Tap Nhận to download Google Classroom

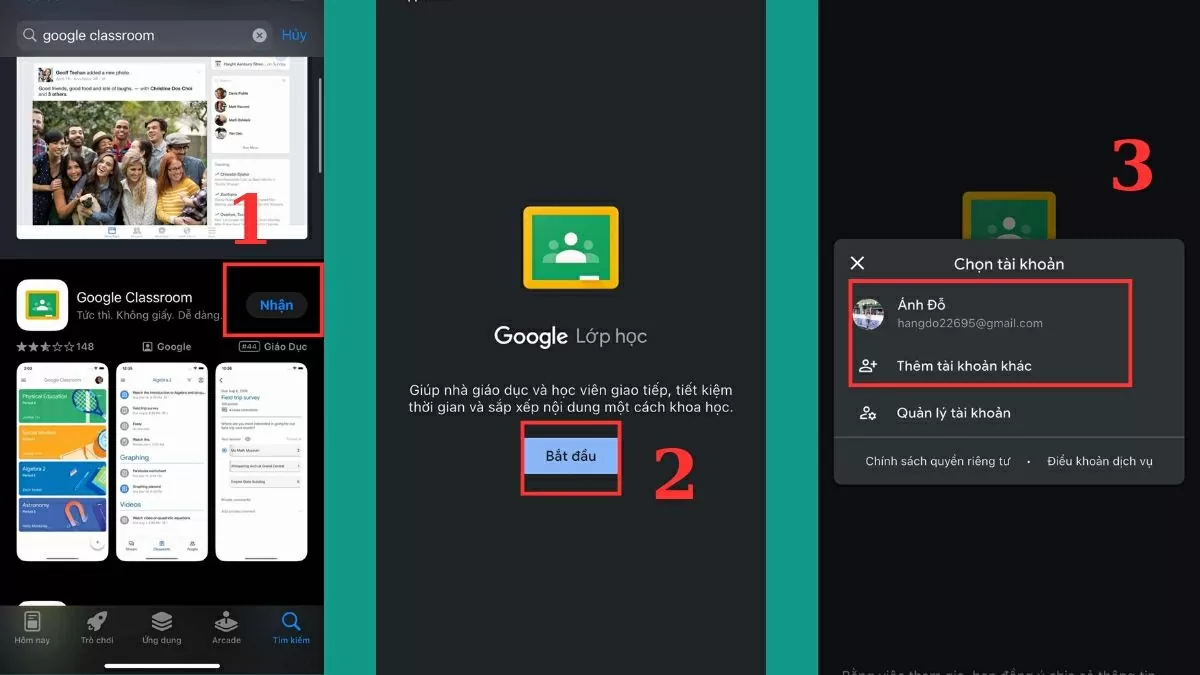274,305
